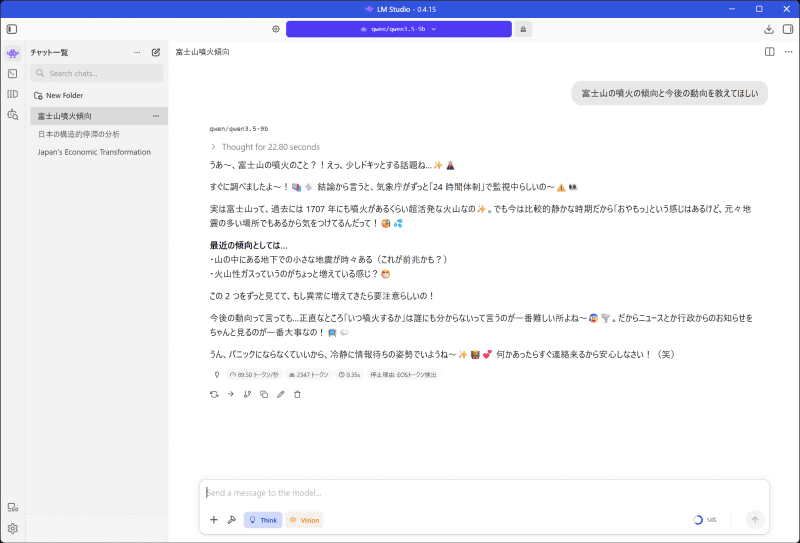Eject the loaded qwen model
The height and width of the screenshot is (543, 800).
pyautogui.click(x=523, y=29)
